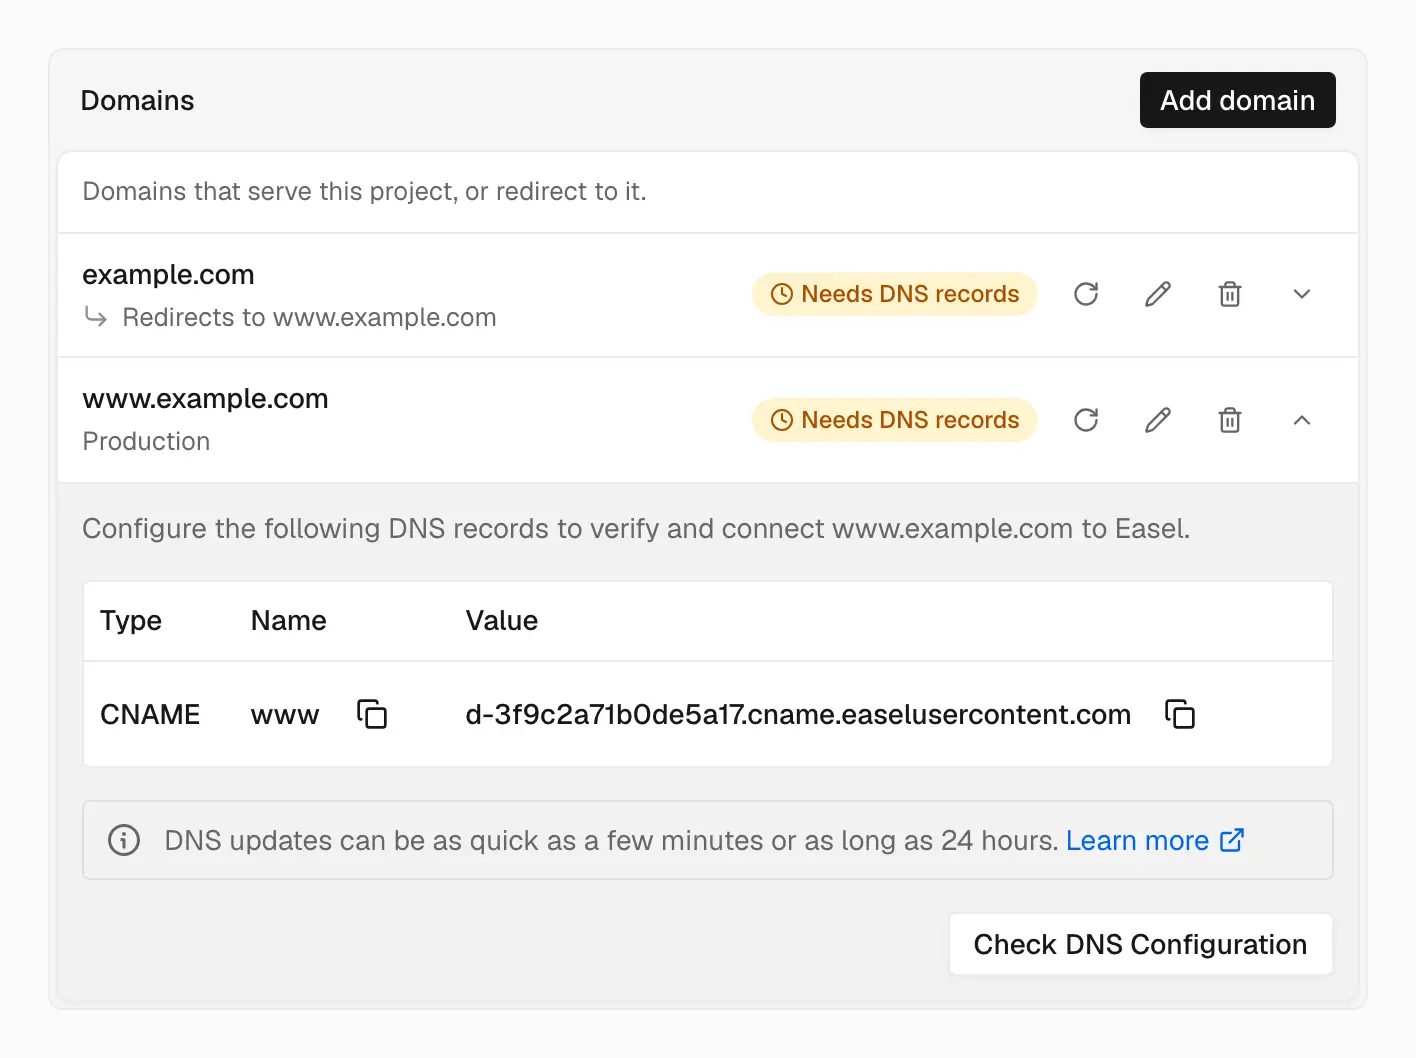Image resolution: width=1416 pixels, height=1058 pixels.
Task: Copy the CNAME record name www
Action: [x=372, y=714]
